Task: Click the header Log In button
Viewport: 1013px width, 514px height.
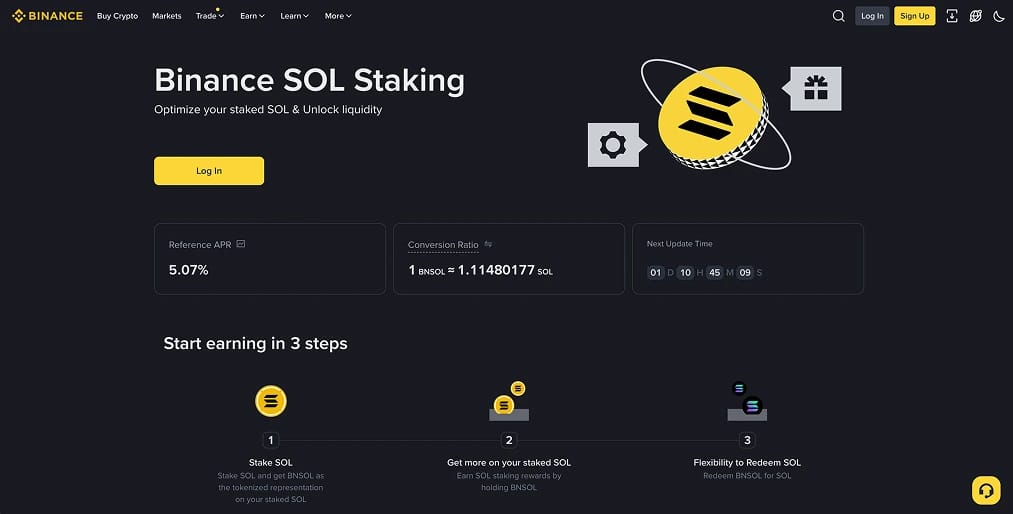Action: click(x=872, y=16)
